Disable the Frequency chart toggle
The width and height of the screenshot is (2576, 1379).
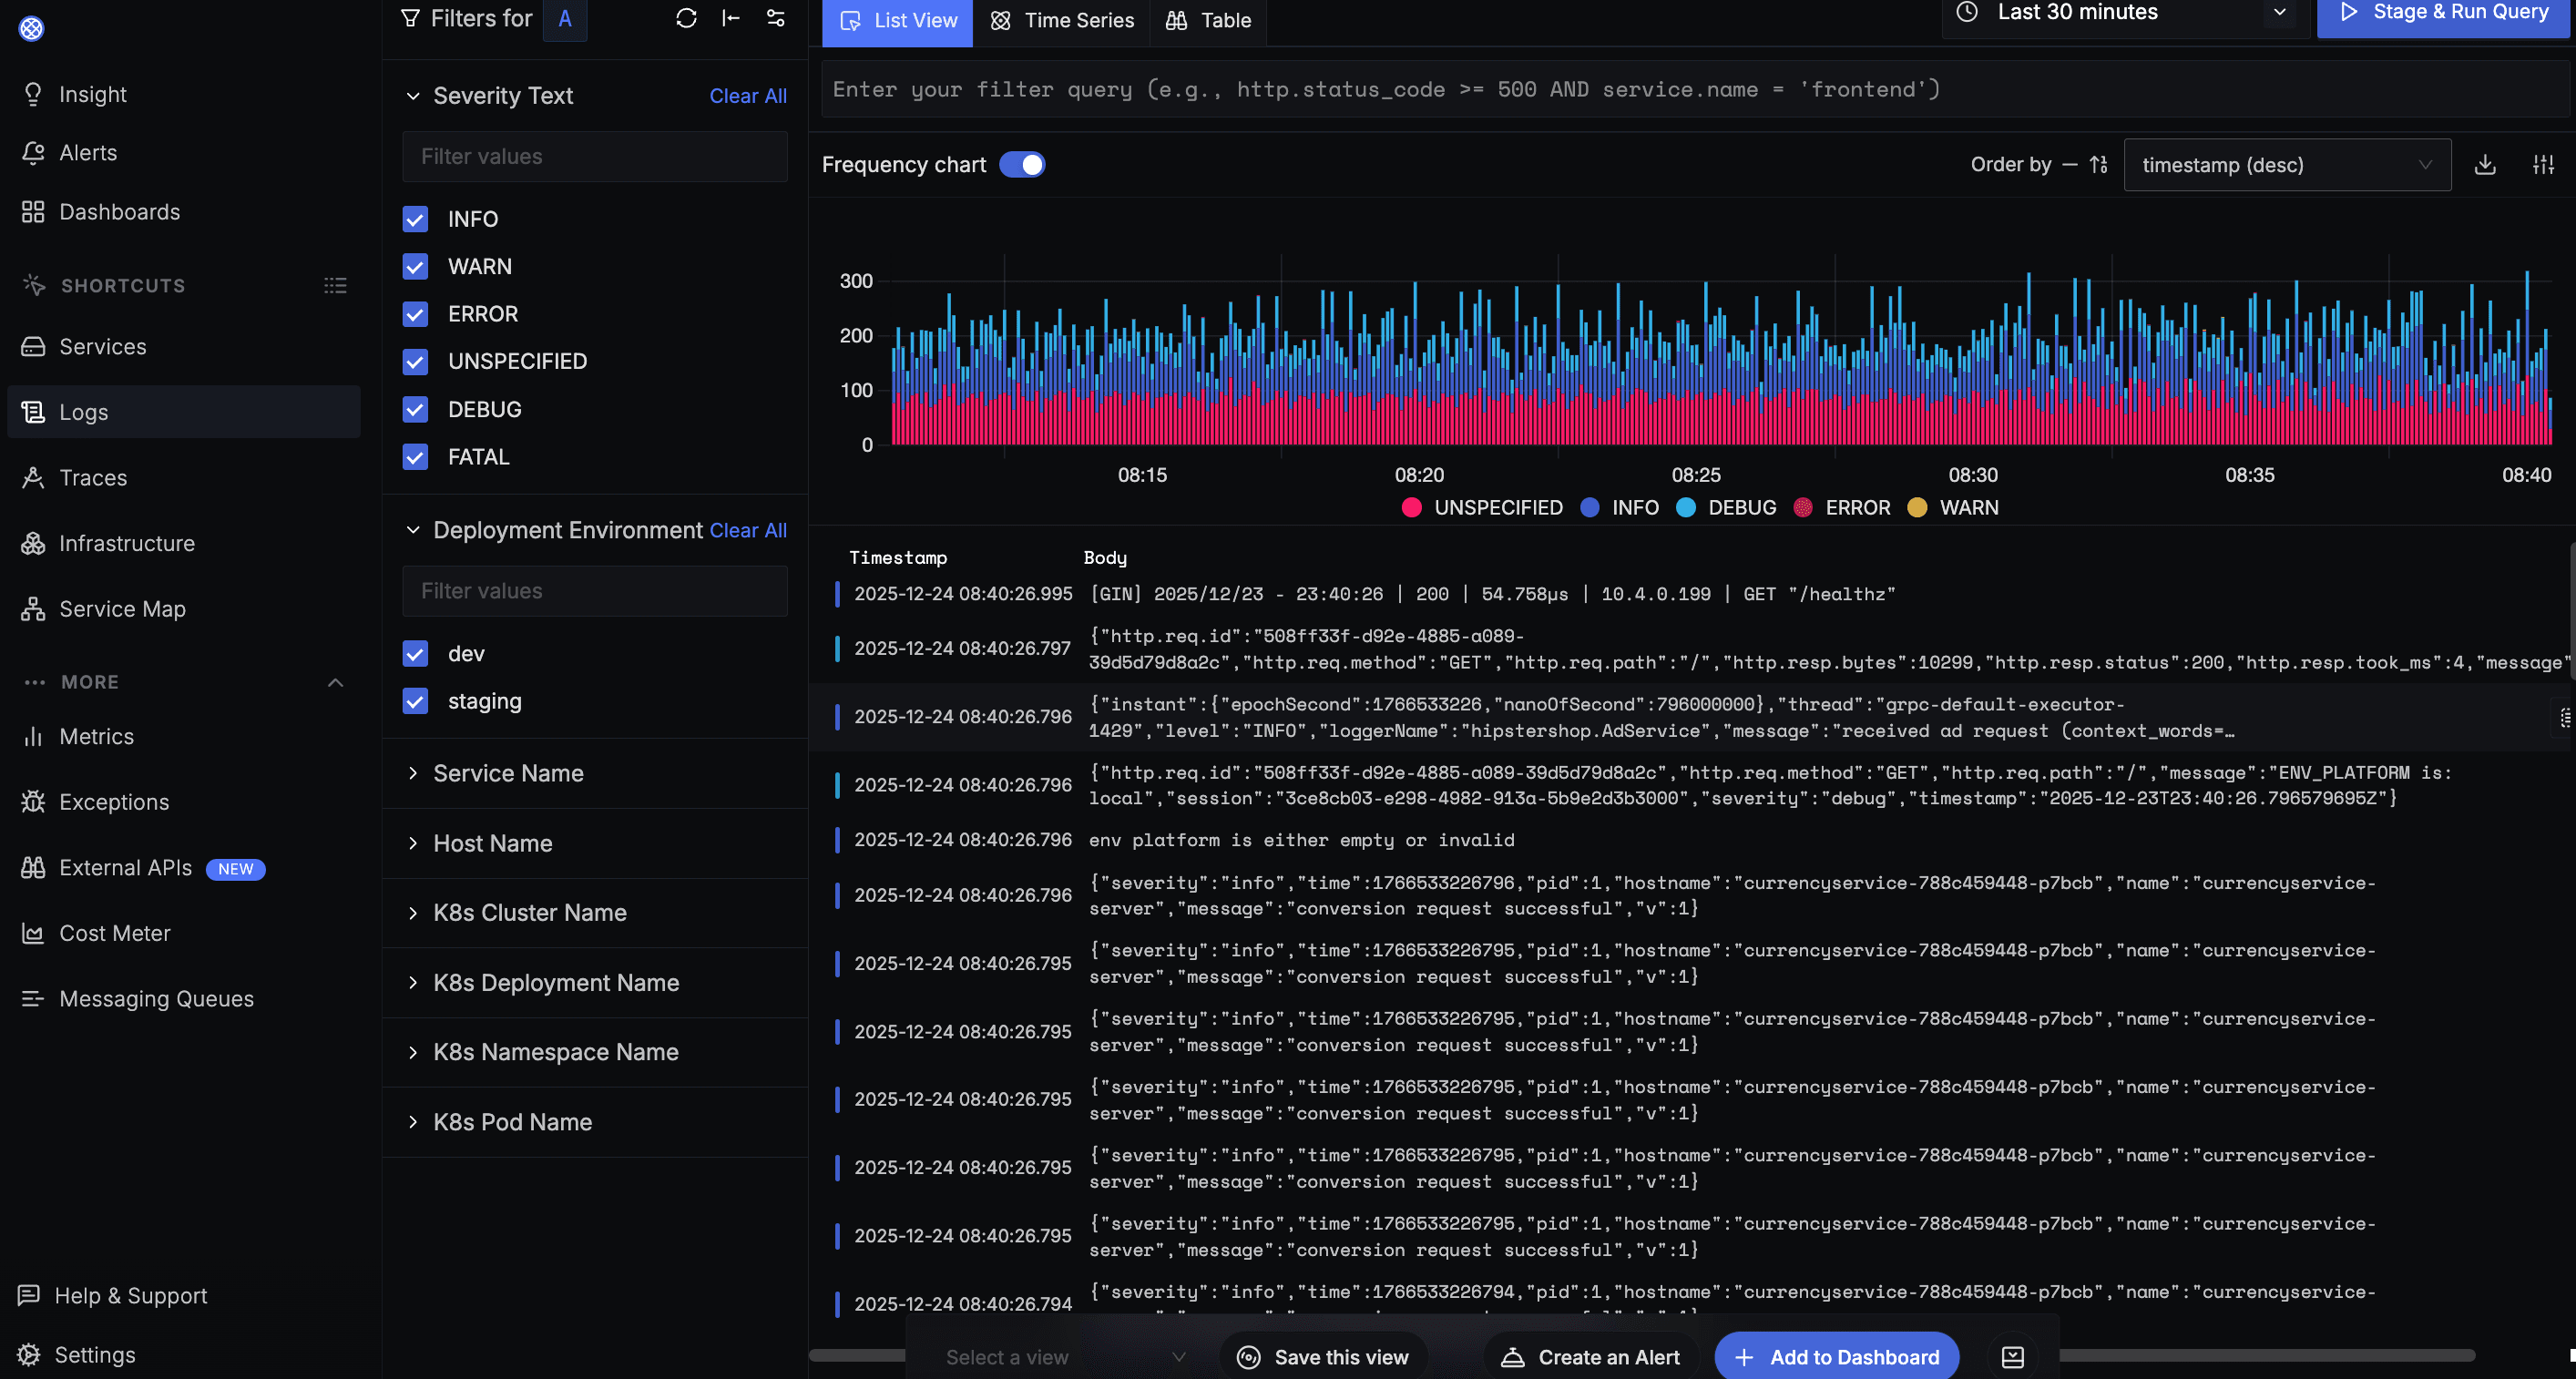click(x=1023, y=164)
